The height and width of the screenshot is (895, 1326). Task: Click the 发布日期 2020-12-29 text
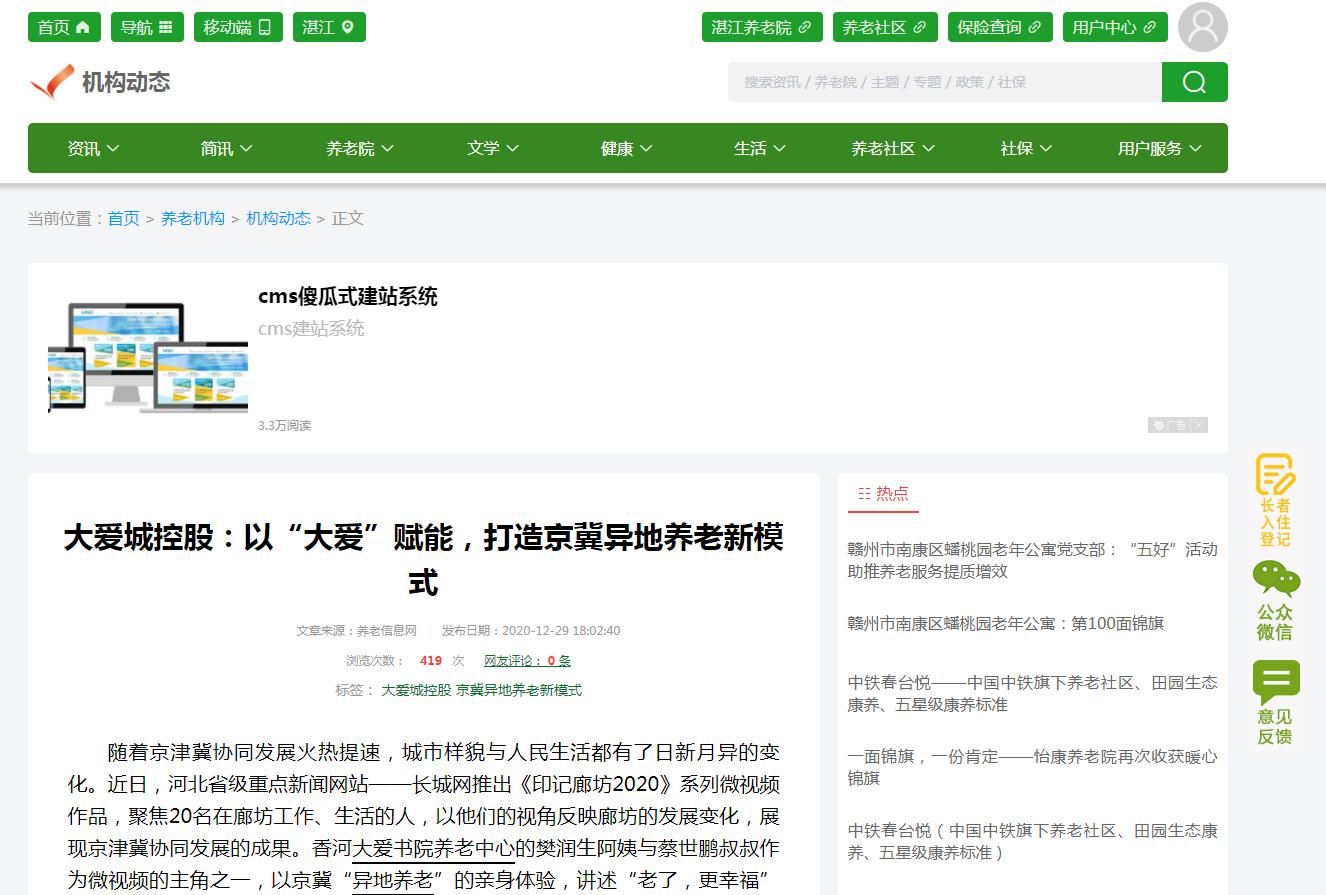531,630
